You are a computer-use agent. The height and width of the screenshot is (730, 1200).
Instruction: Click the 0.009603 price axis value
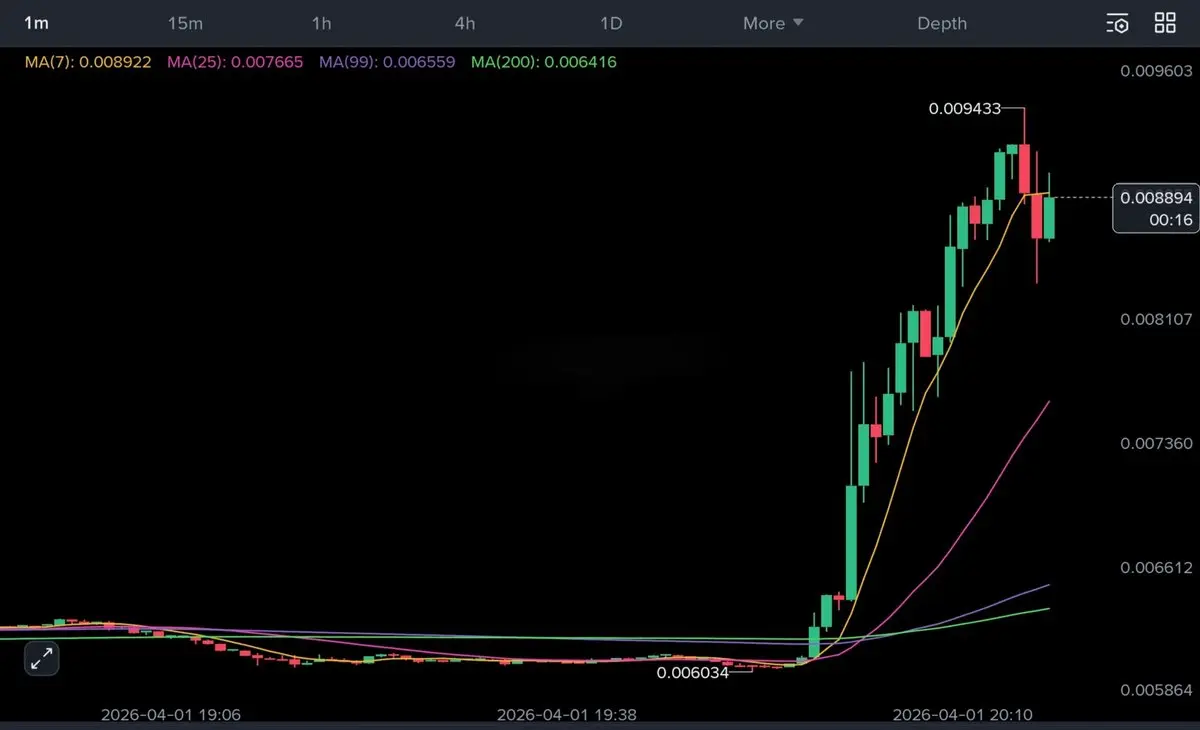click(1157, 71)
